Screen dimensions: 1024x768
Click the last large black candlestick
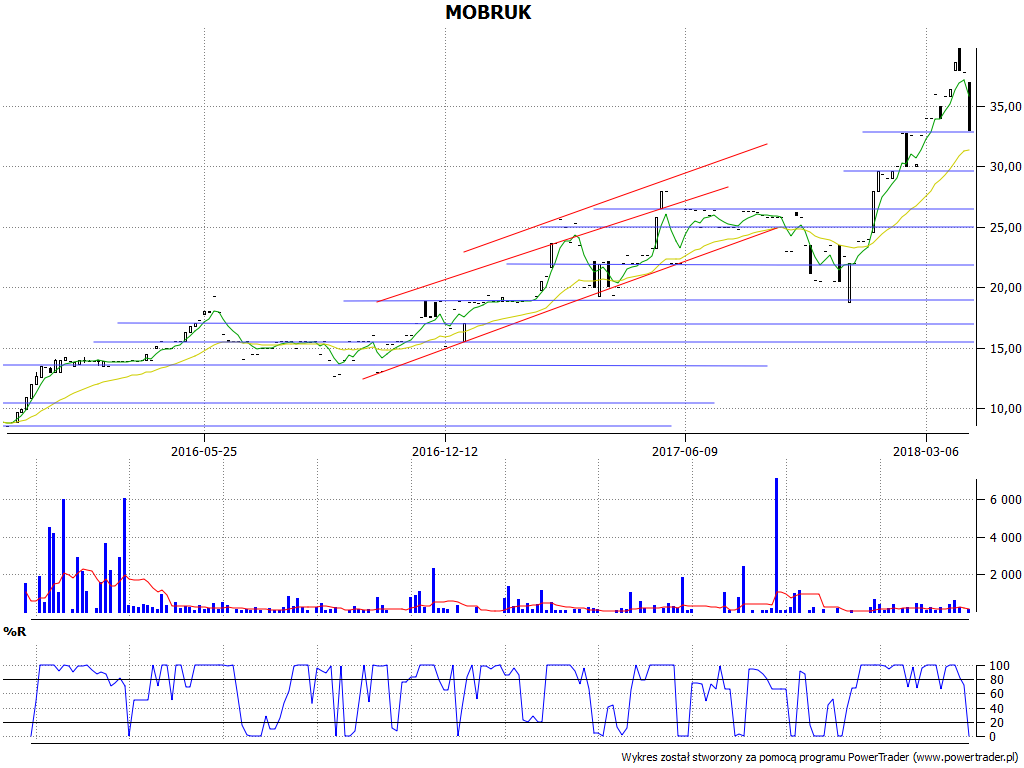(970, 106)
